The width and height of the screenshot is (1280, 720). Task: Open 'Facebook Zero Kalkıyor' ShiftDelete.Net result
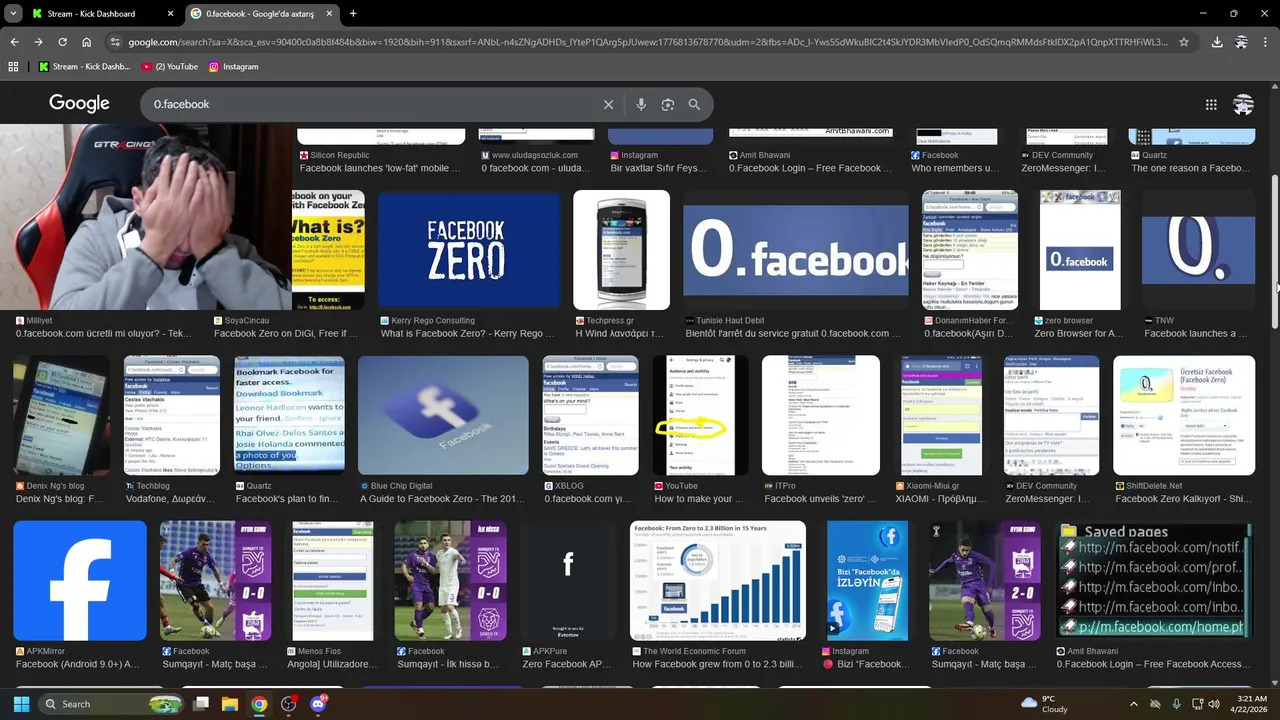coord(1184,499)
